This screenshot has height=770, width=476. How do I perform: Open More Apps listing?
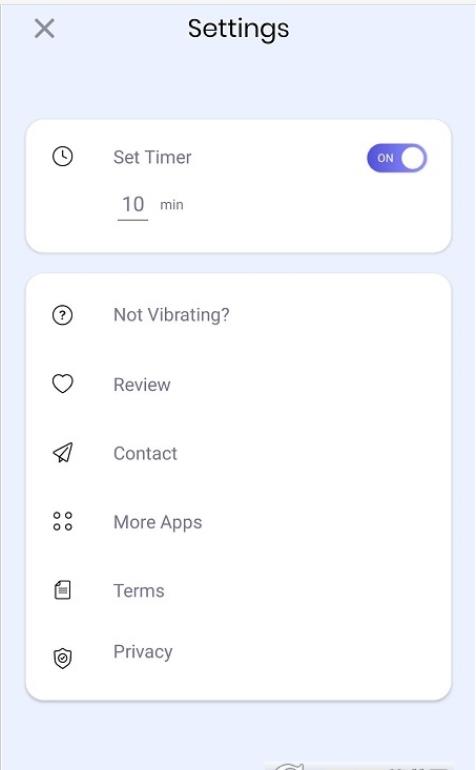click(238, 522)
